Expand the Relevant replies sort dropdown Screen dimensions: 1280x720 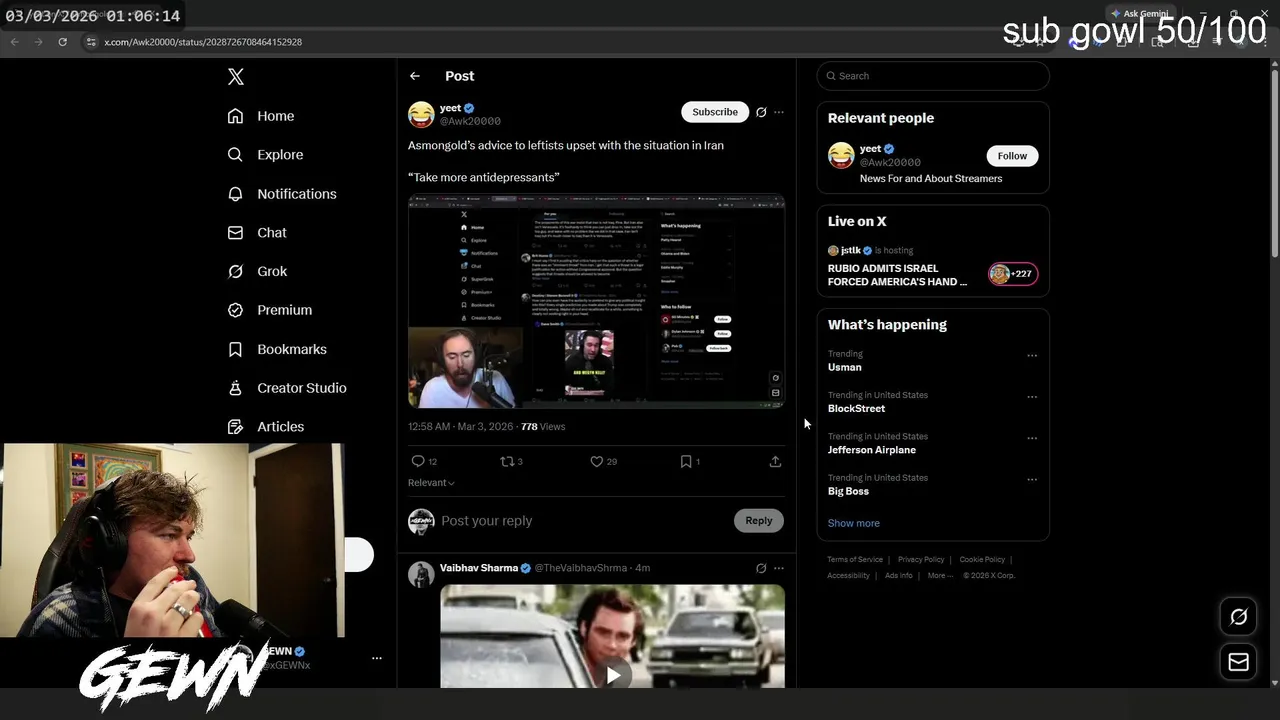(431, 483)
